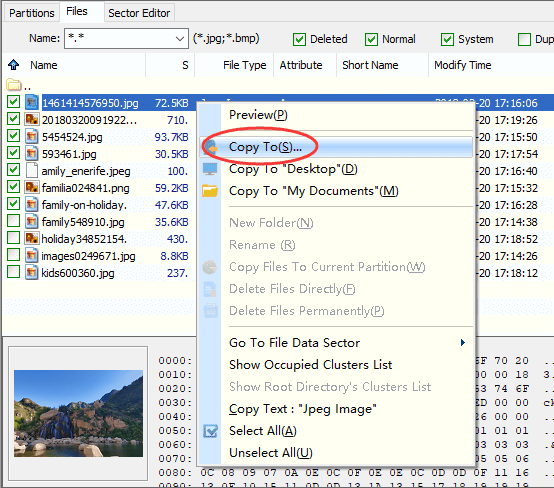Check the checkbox for holiday34852154
The height and width of the screenshot is (488, 554).
pos(13,237)
